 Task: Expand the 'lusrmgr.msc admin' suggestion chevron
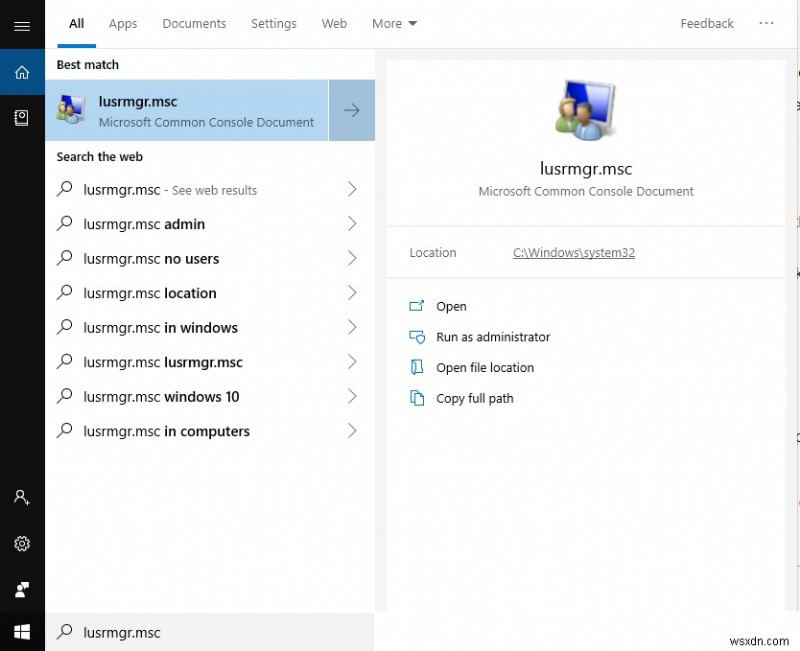(352, 224)
